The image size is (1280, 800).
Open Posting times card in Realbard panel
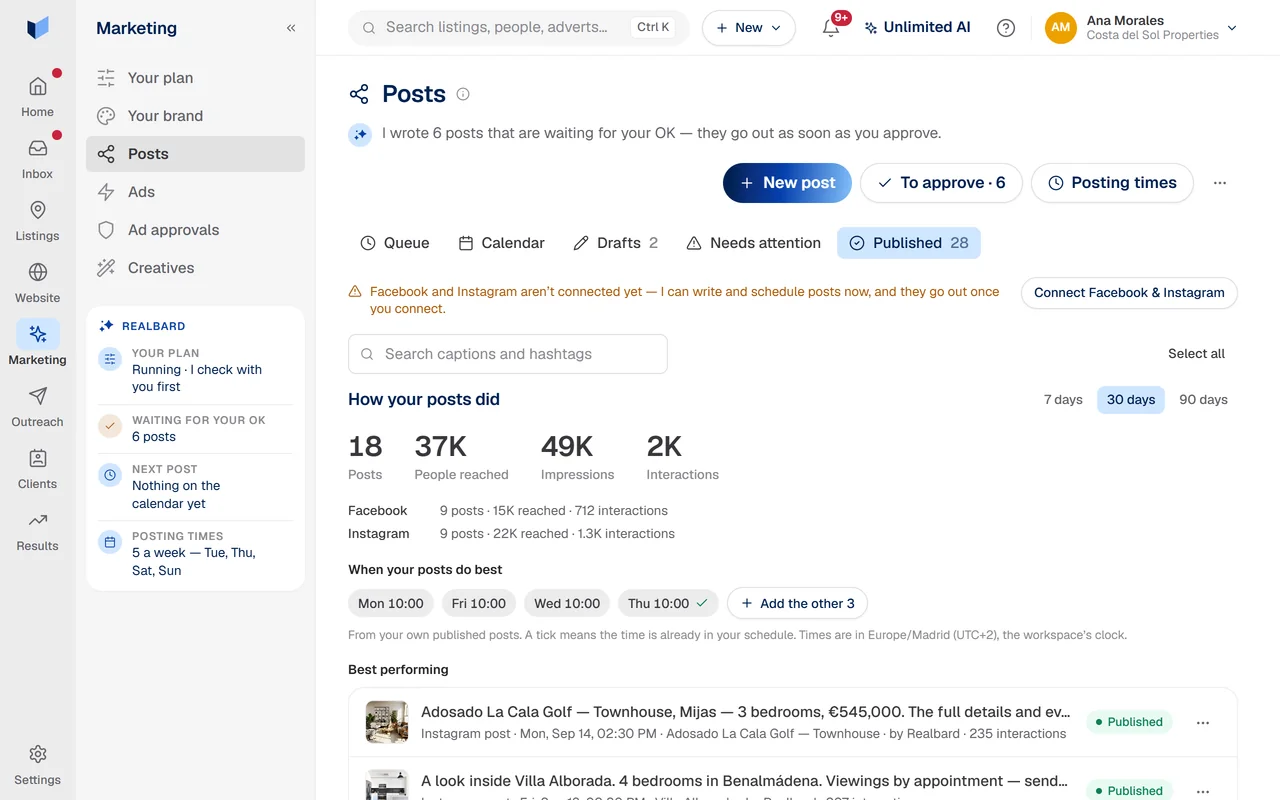coord(196,553)
